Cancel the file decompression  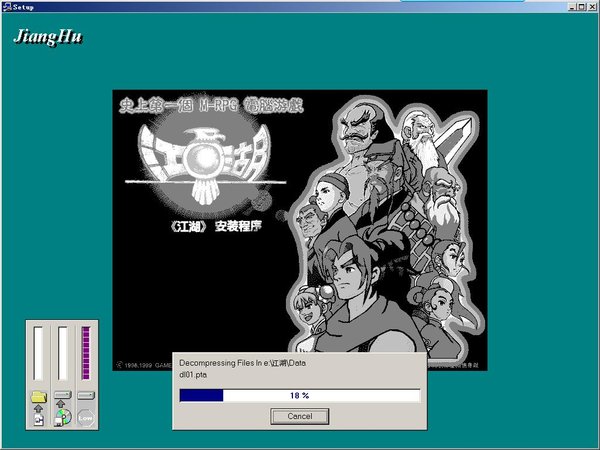pyautogui.click(x=300, y=416)
